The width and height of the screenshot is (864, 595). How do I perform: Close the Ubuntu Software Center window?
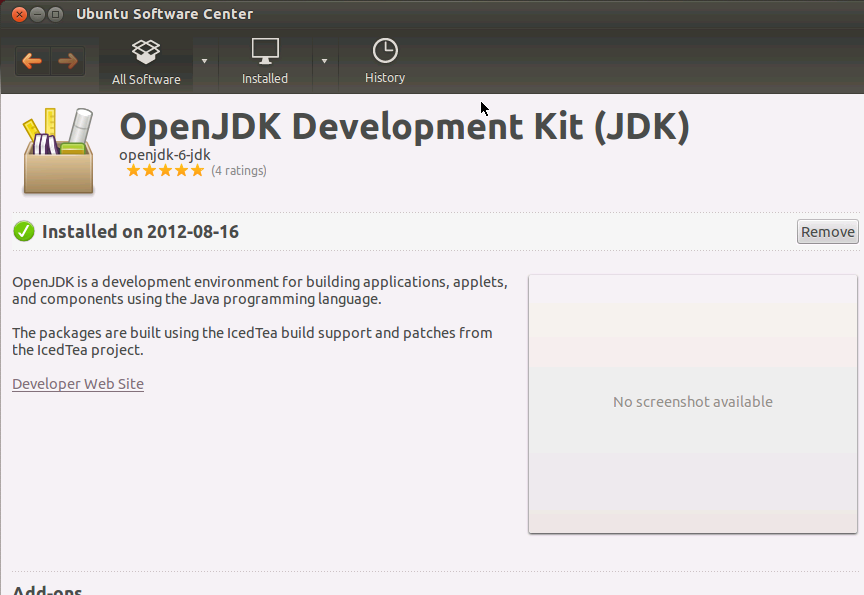[19, 14]
